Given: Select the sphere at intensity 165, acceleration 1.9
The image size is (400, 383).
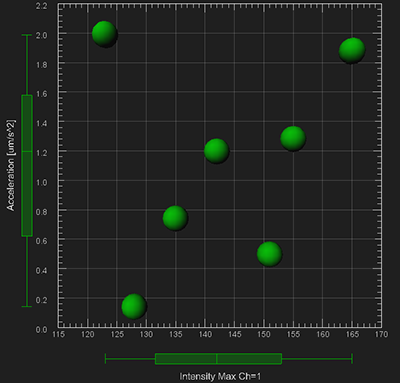Looking at the screenshot, I should (352, 50).
